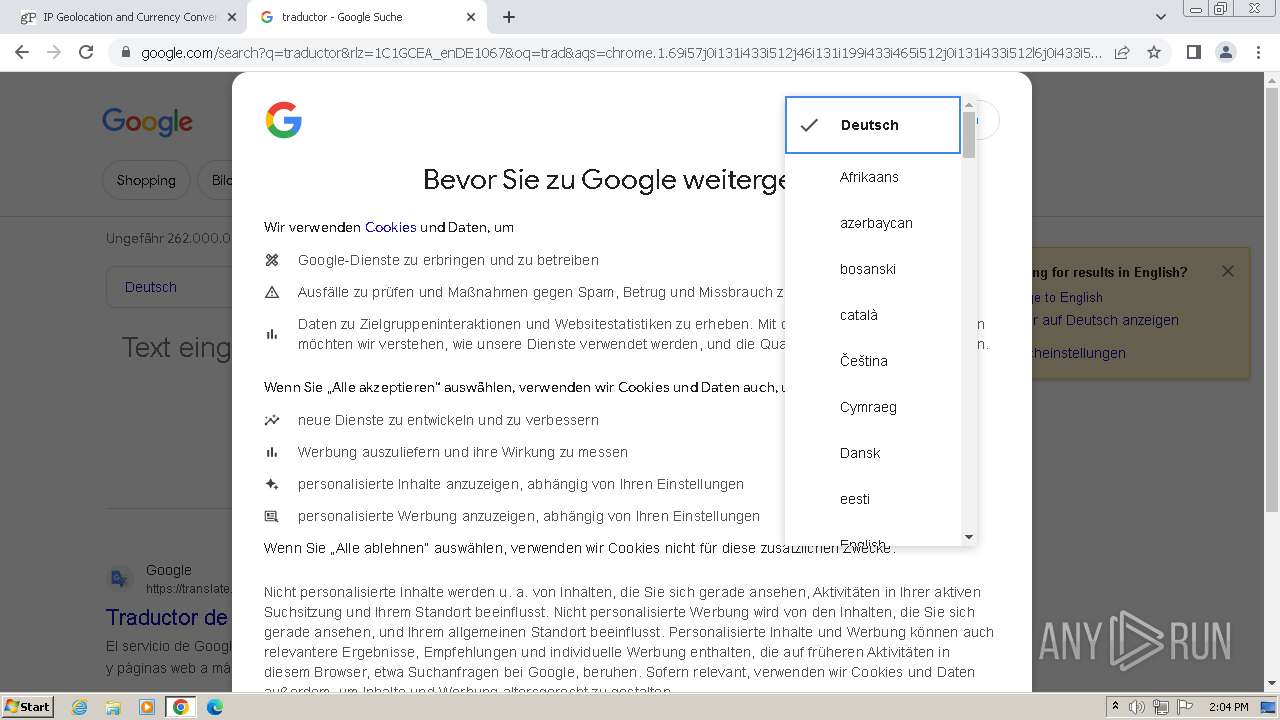Open Windows Media Player taskbar icon

(147, 707)
